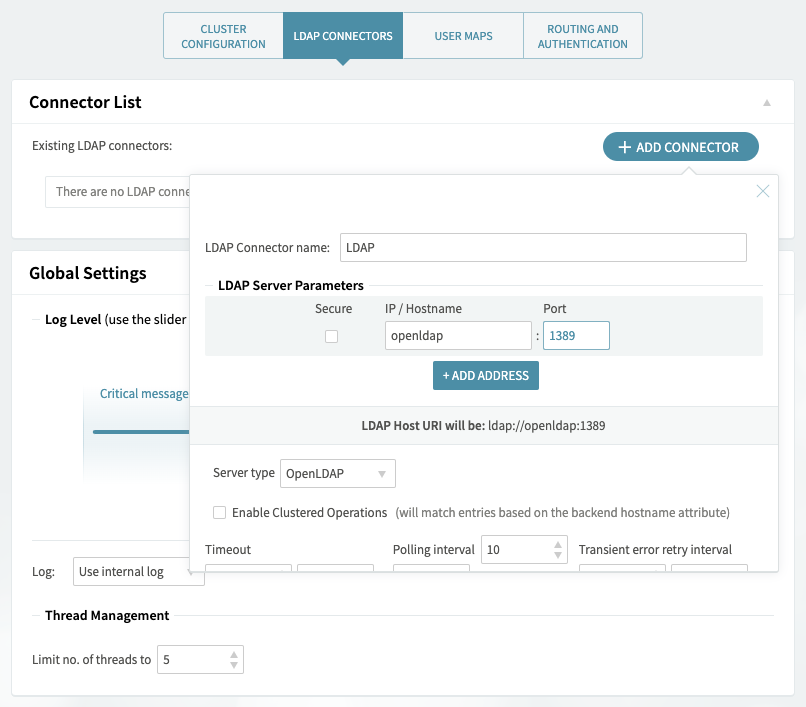This screenshot has height=707, width=806.
Task: Collapse the Connector List panel arrow
Action: coord(767,103)
